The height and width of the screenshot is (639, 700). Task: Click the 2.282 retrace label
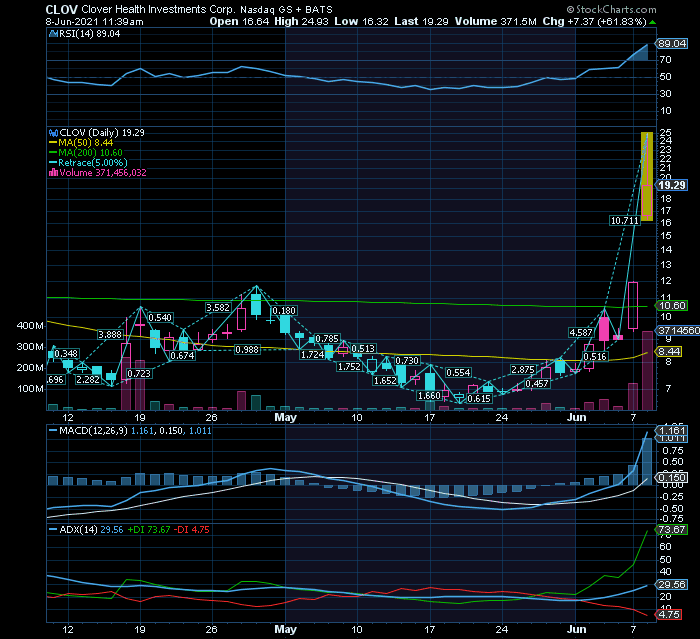pyautogui.click(x=88, y=380)
